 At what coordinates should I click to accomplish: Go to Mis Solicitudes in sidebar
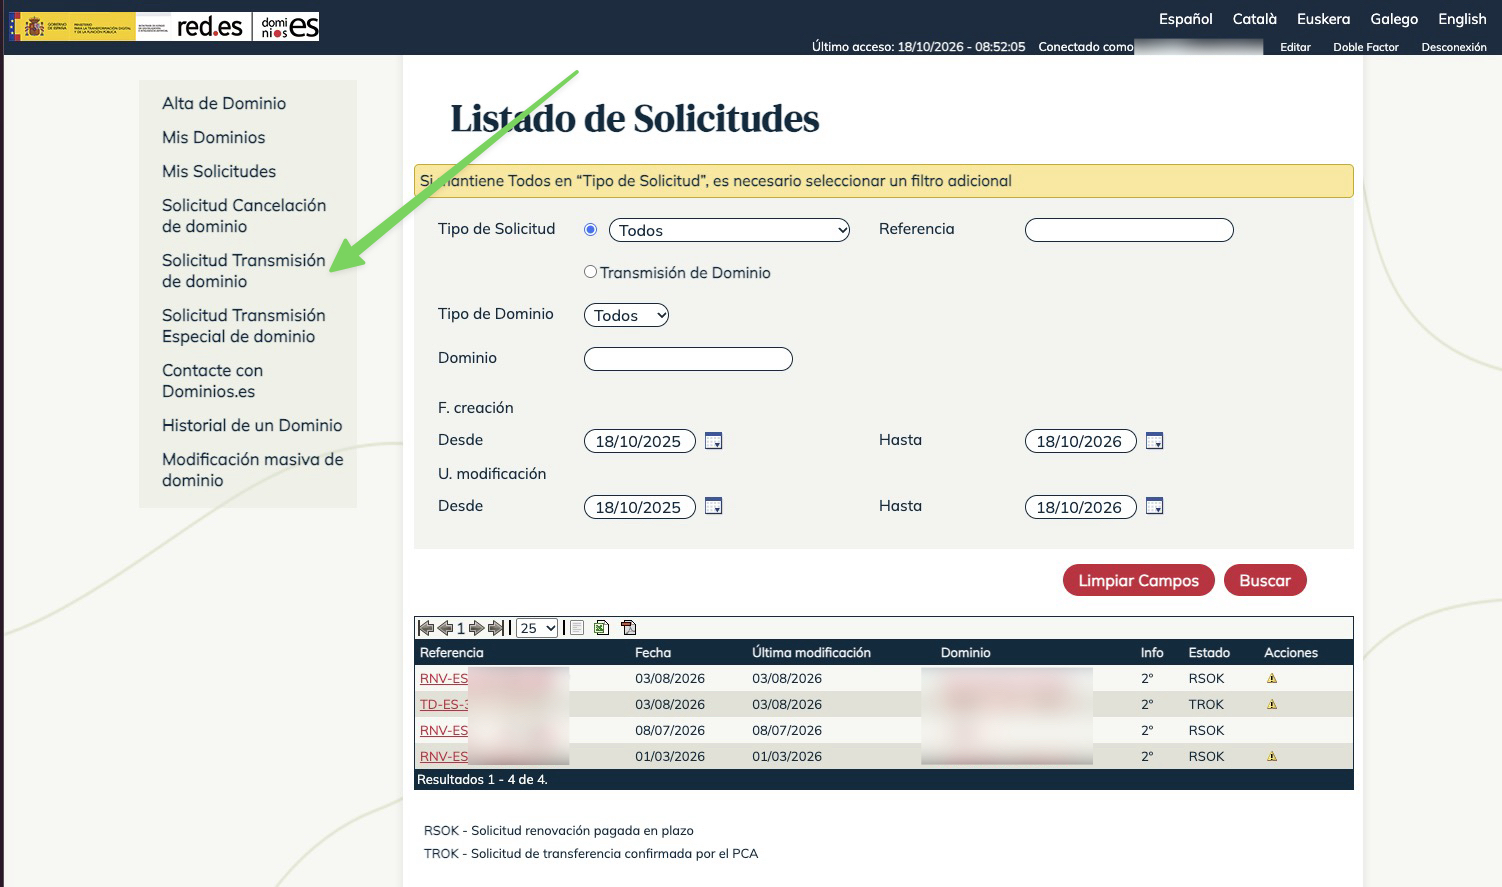[x=219, y=171]
